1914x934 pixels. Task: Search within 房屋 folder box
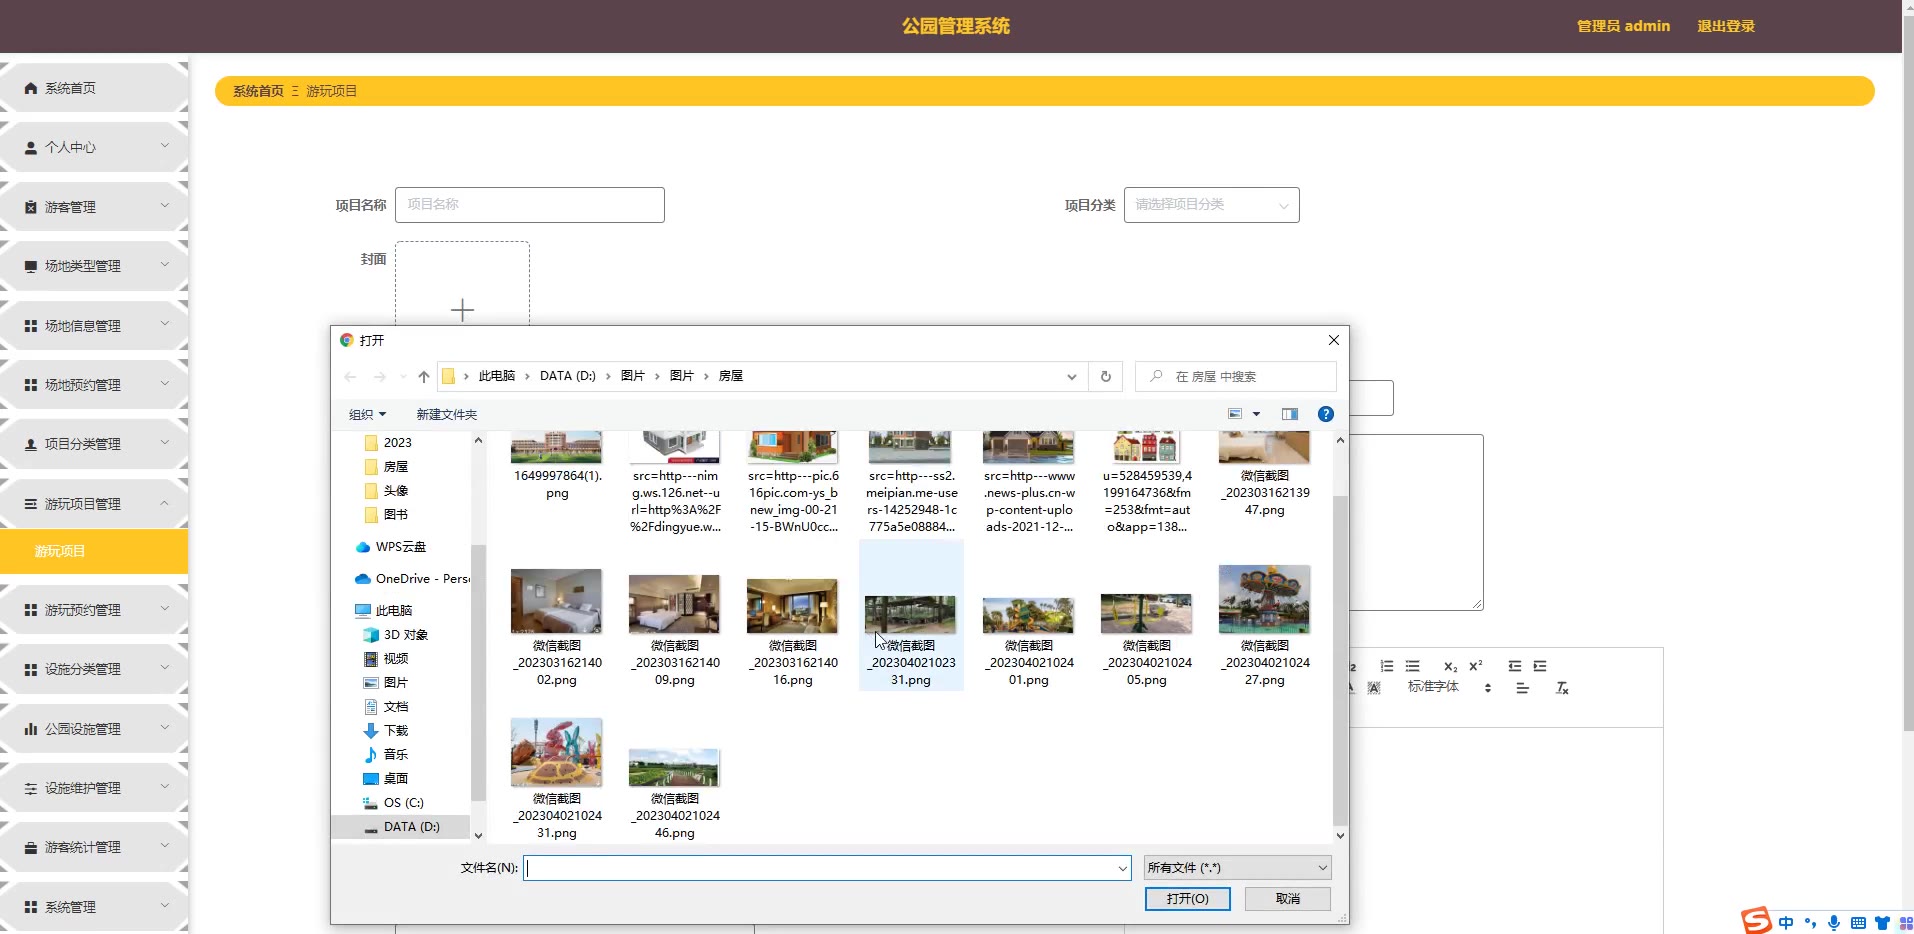coord(1236,377)
